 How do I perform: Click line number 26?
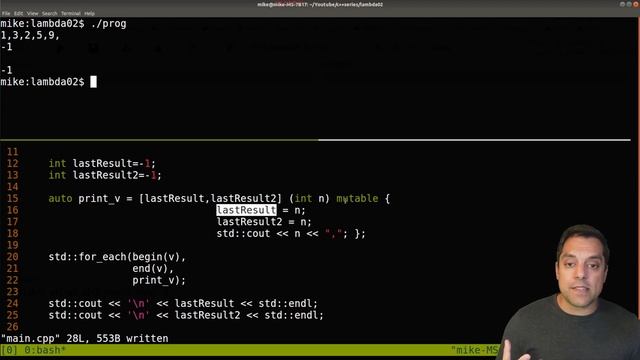click(12, 327)
